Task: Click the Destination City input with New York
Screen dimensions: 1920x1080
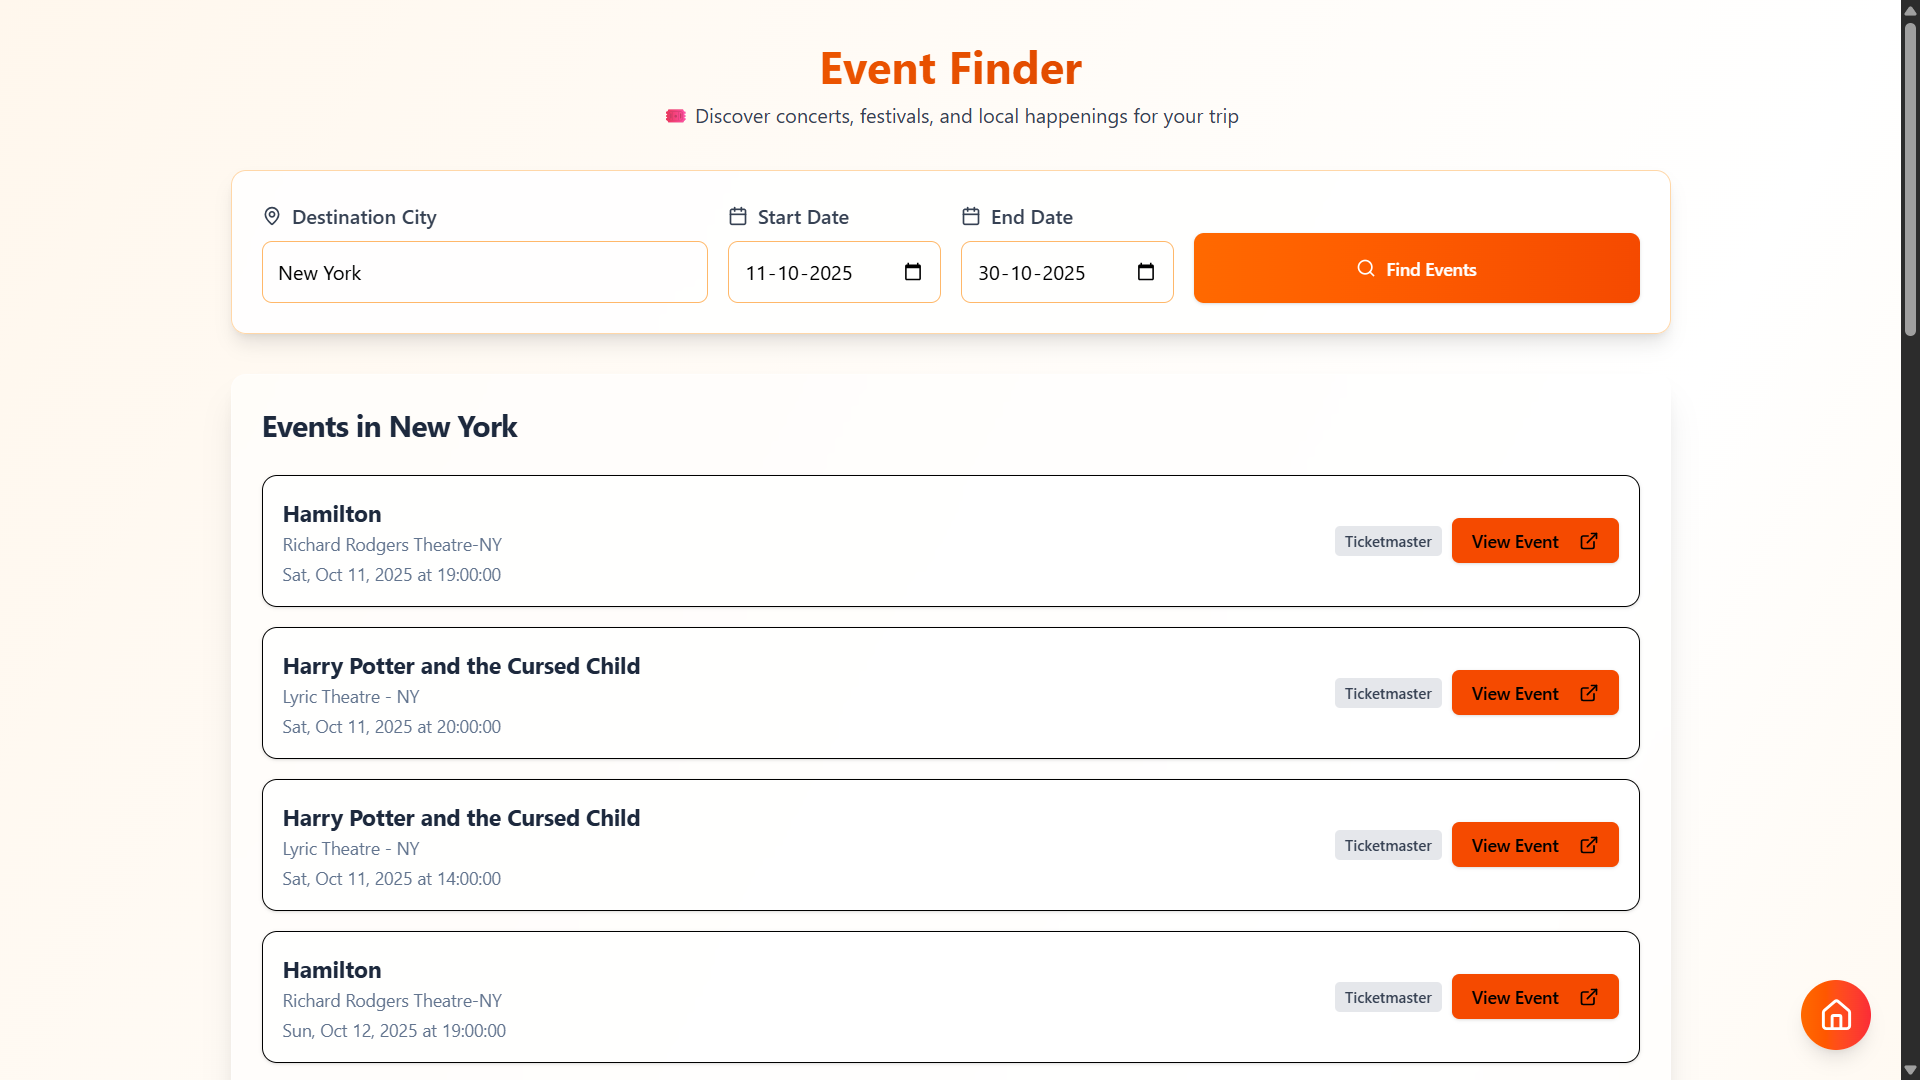Action: [x=484, y=272]
